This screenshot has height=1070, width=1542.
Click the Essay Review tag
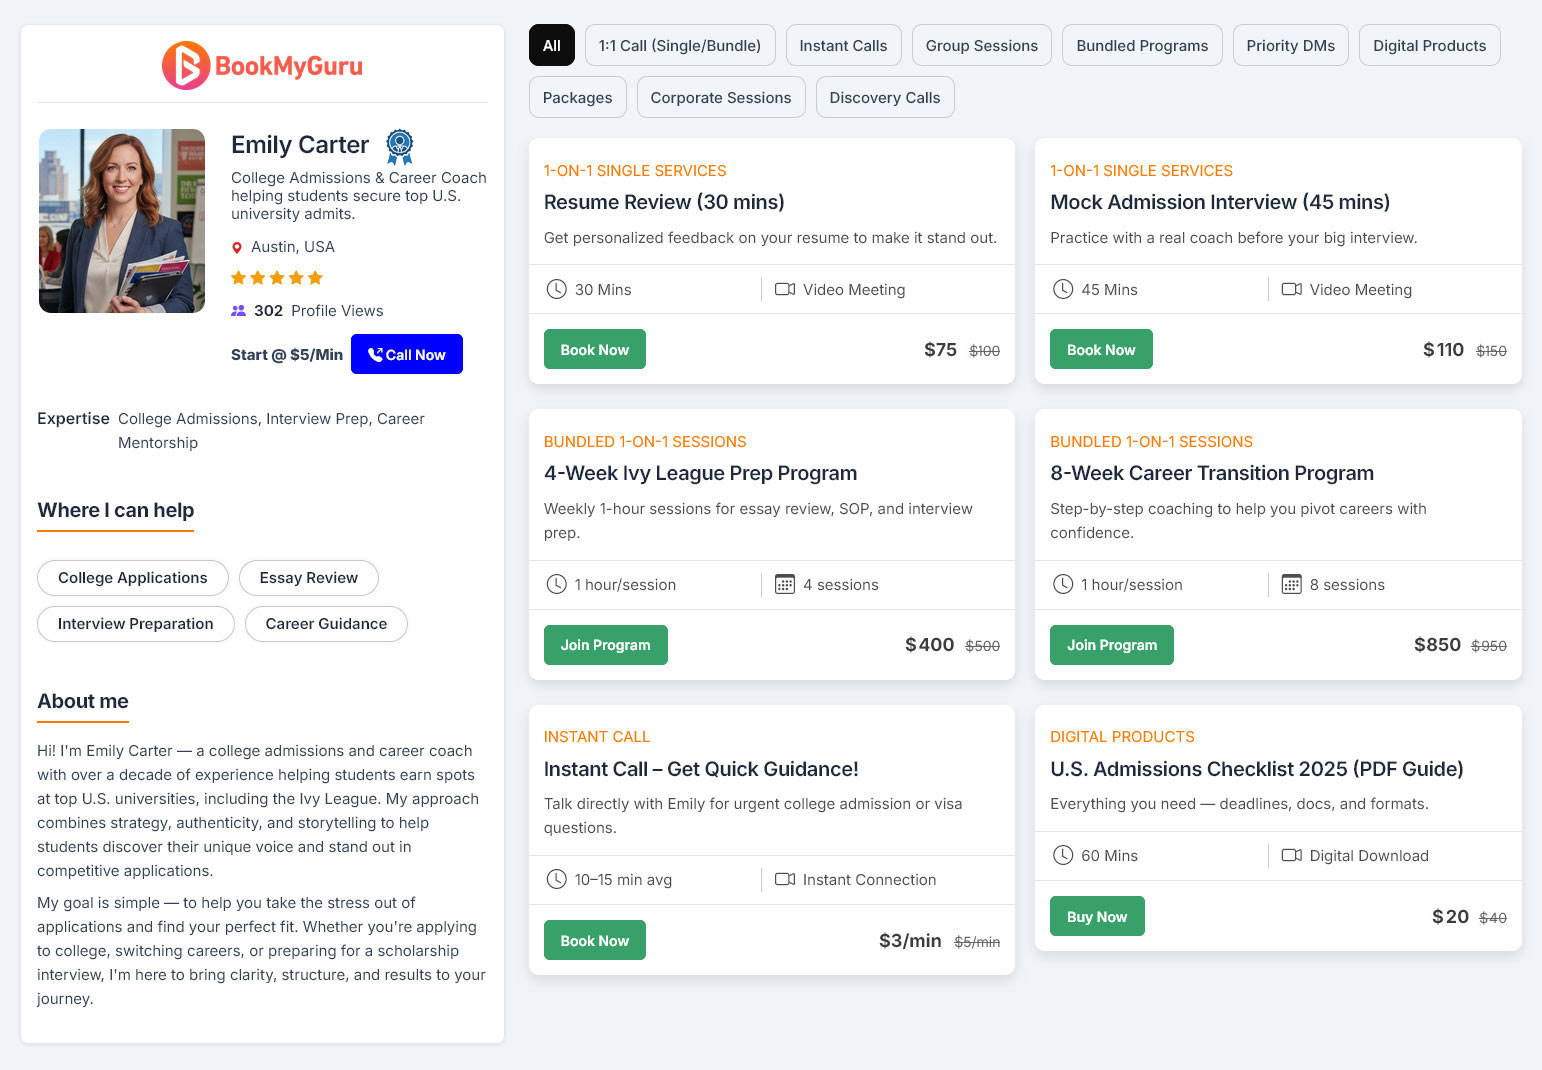pyautogui.click(x=308, y=578)
